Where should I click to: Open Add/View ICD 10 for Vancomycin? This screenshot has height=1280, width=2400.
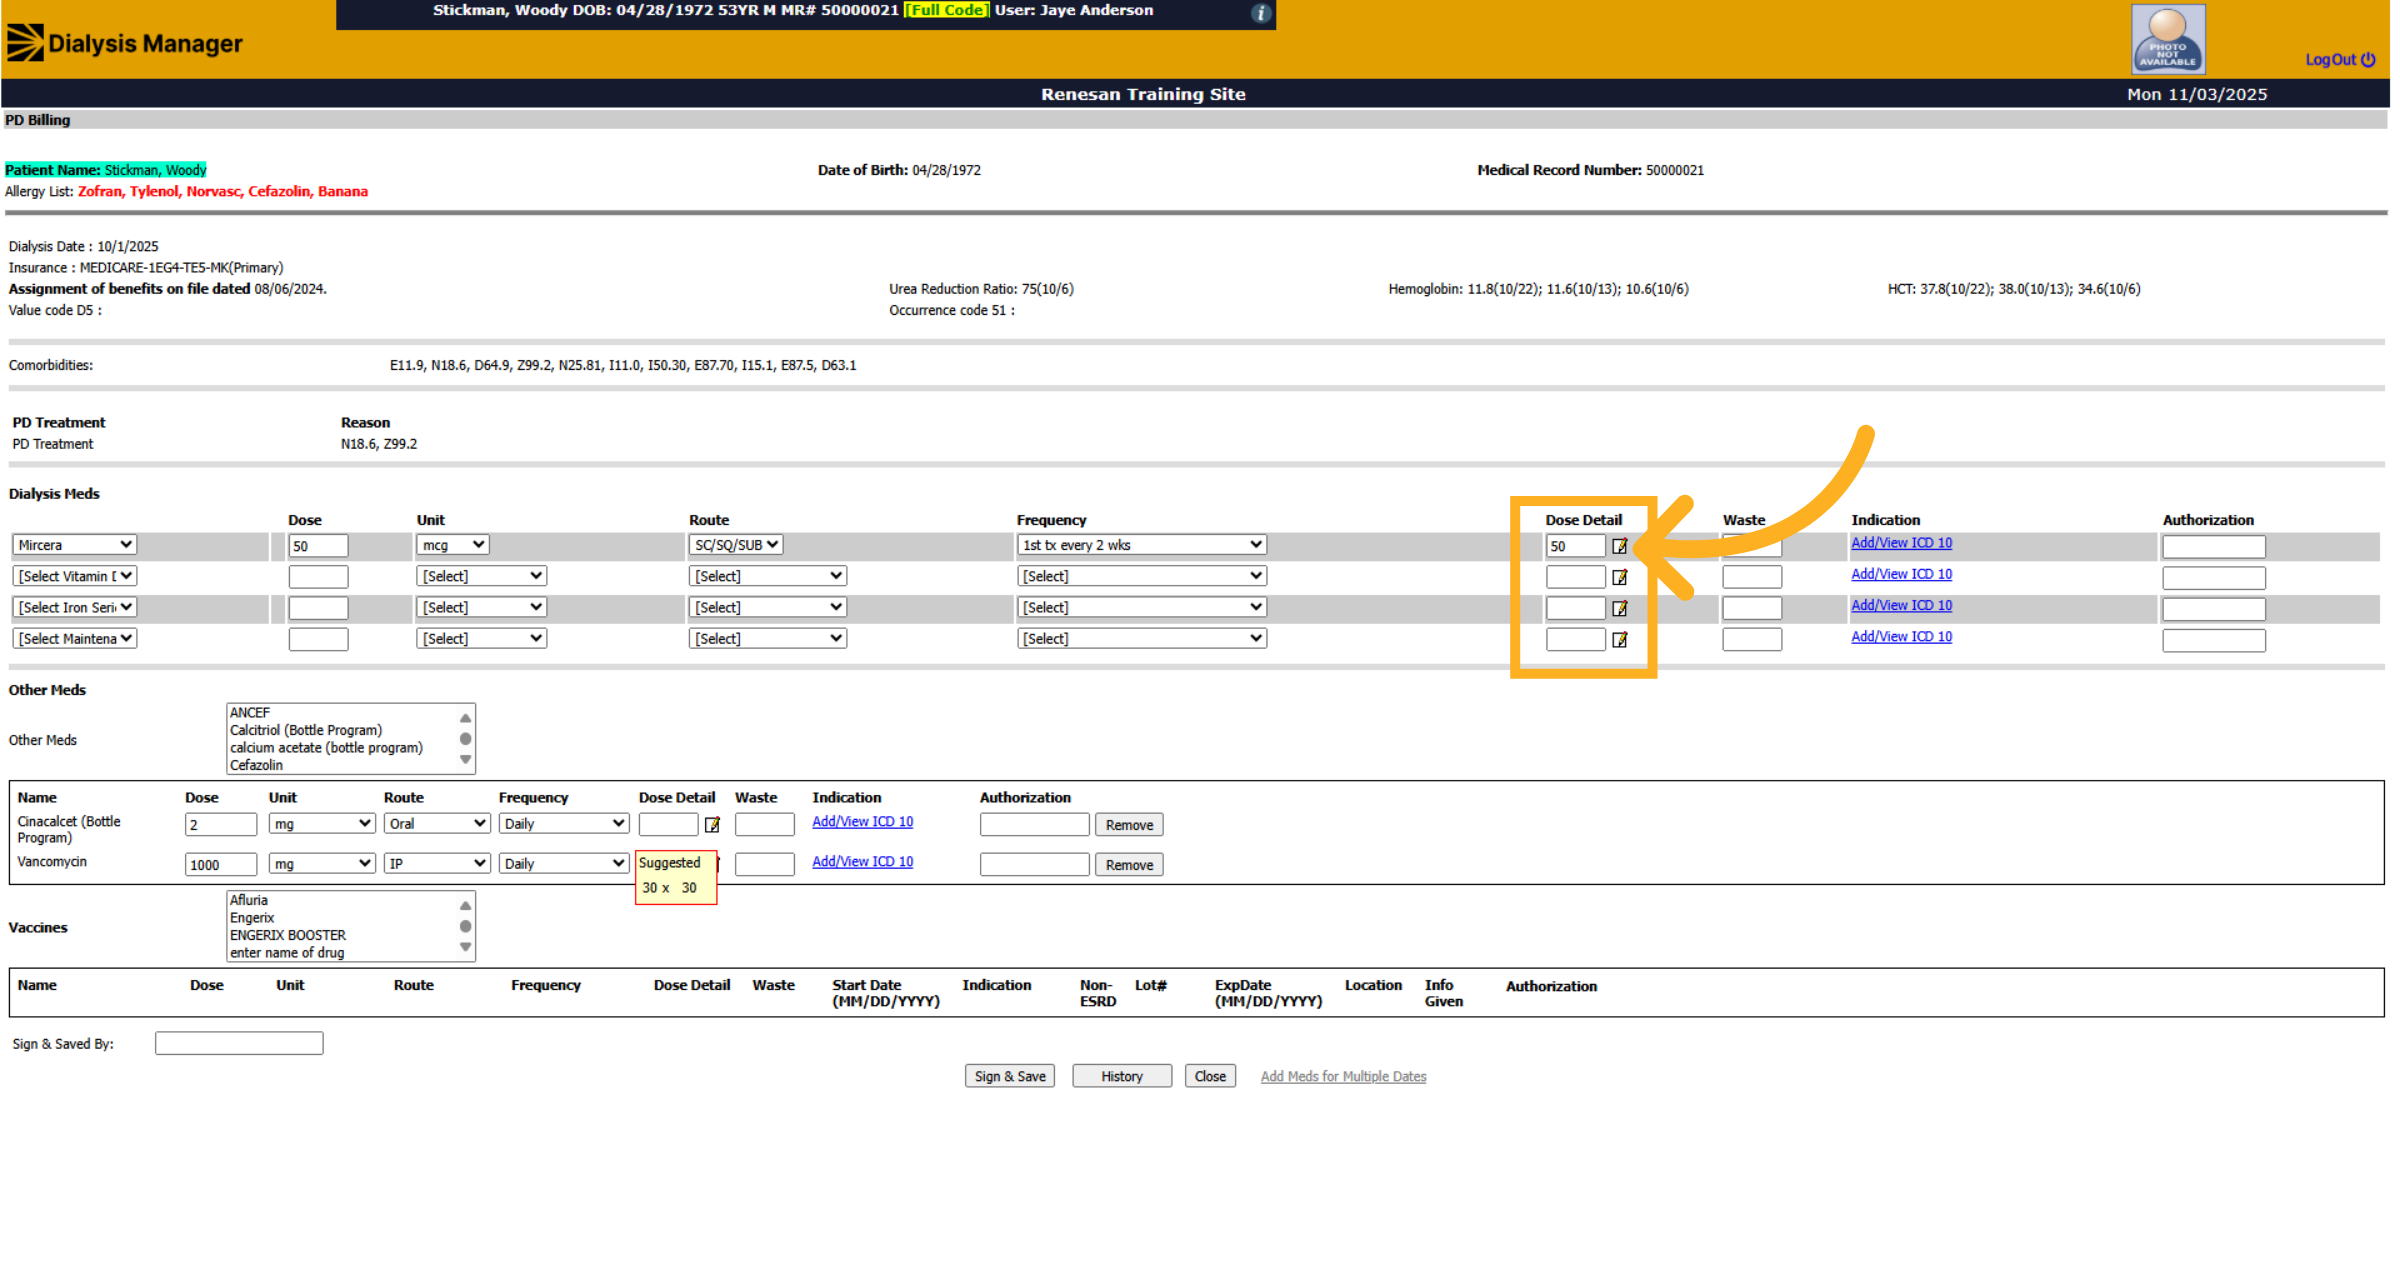click(863, 861)
